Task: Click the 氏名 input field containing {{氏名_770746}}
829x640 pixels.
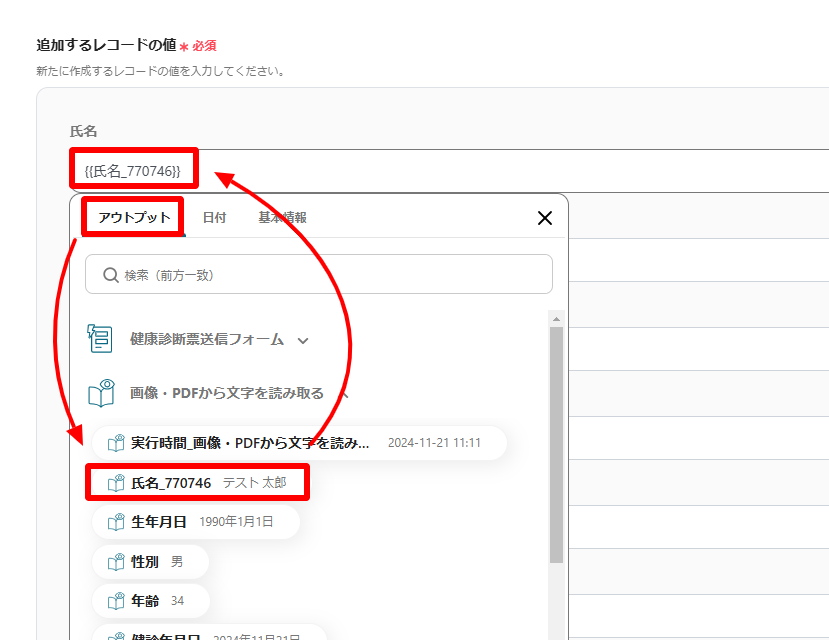Action: pos(449,171)
